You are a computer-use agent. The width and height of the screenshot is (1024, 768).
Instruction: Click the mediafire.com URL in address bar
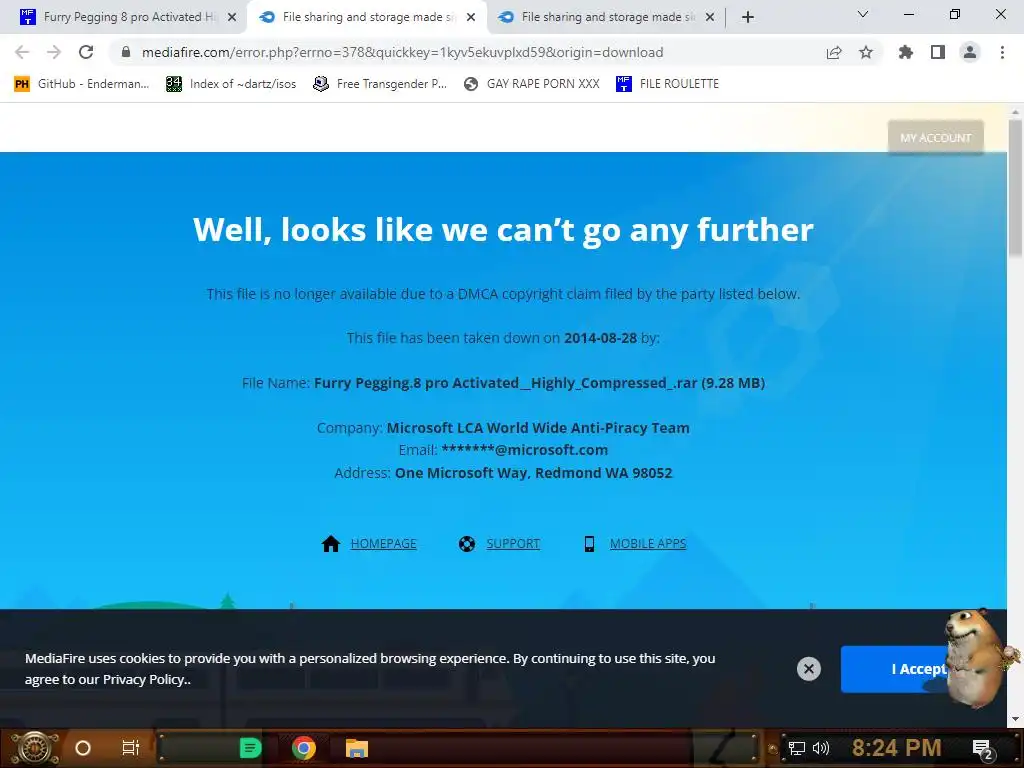[x=402, y=52]
